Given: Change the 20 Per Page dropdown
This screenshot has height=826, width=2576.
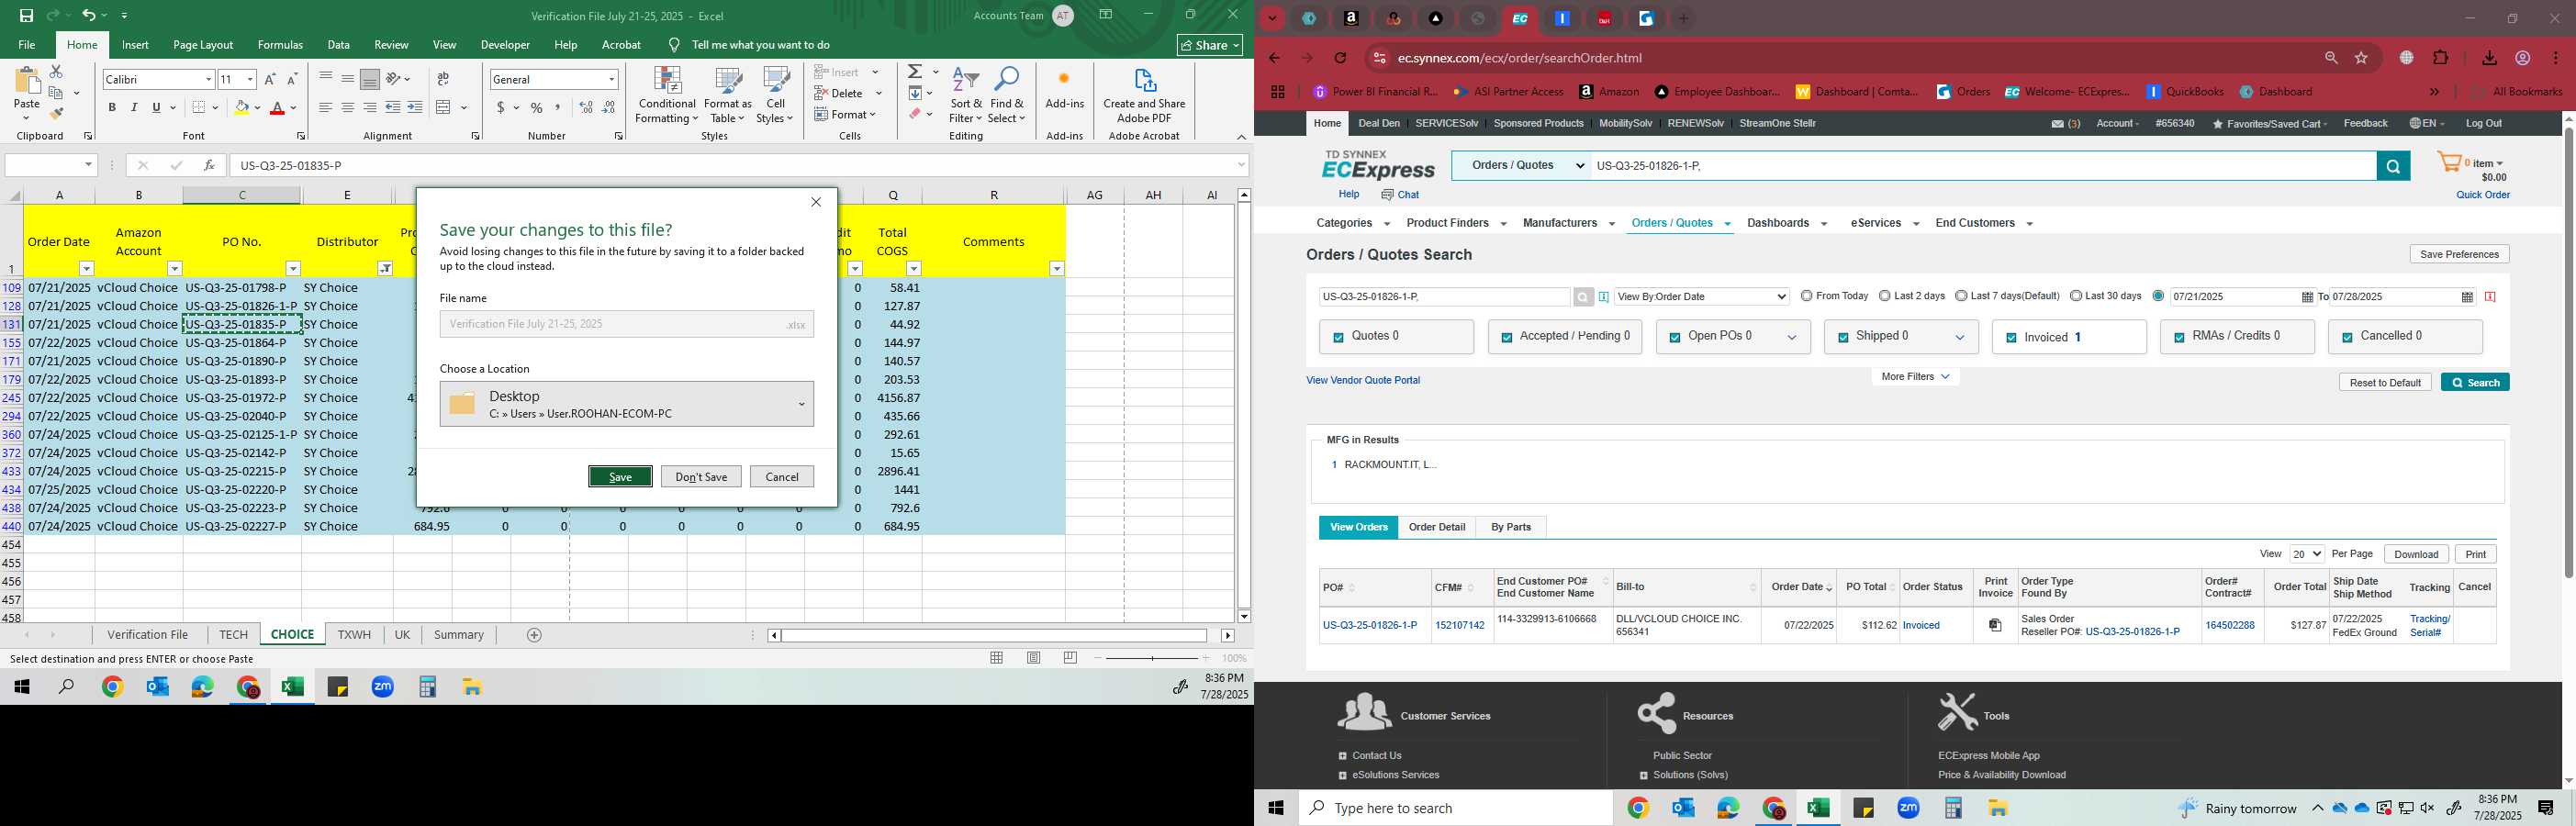Looking at the screenshot, I should [x=2307, y=554].
